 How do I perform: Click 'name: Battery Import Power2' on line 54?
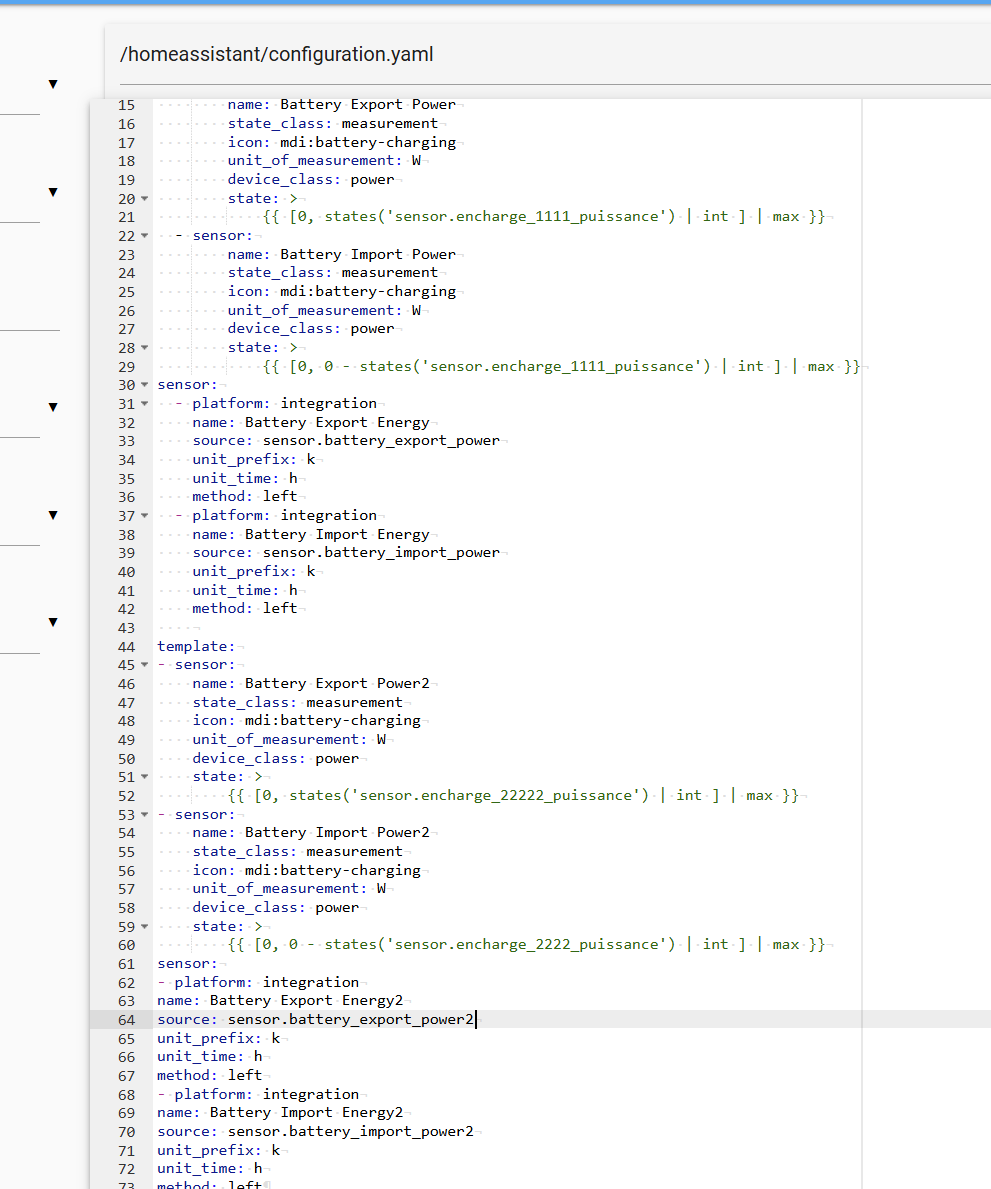point(311,833)
